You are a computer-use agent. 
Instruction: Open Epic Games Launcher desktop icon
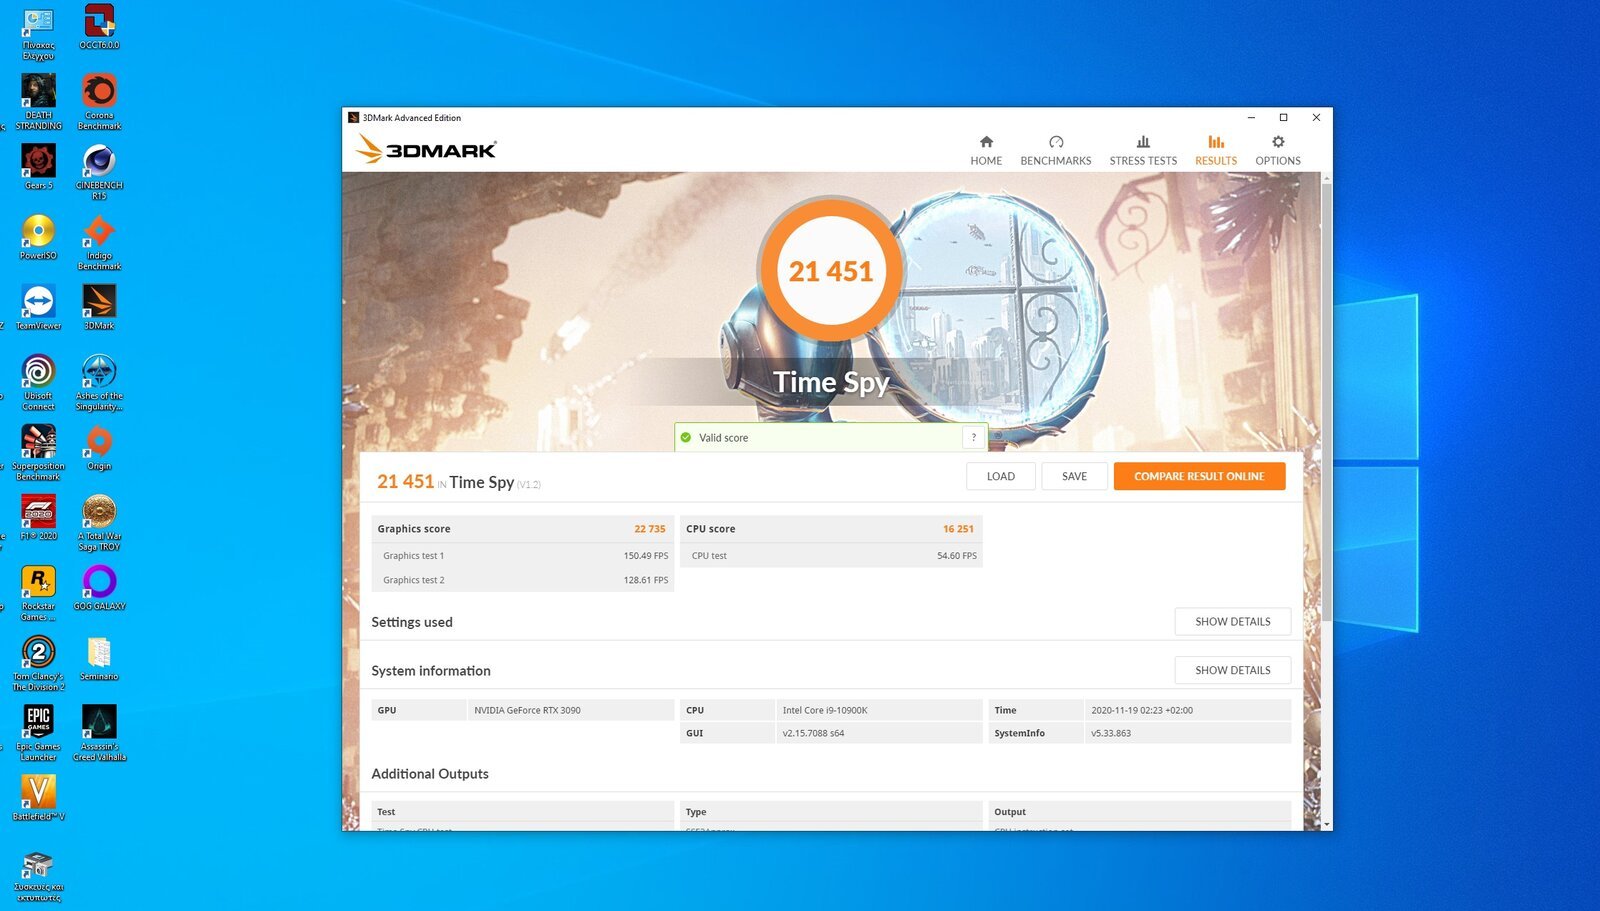click(x=39, y=731)
